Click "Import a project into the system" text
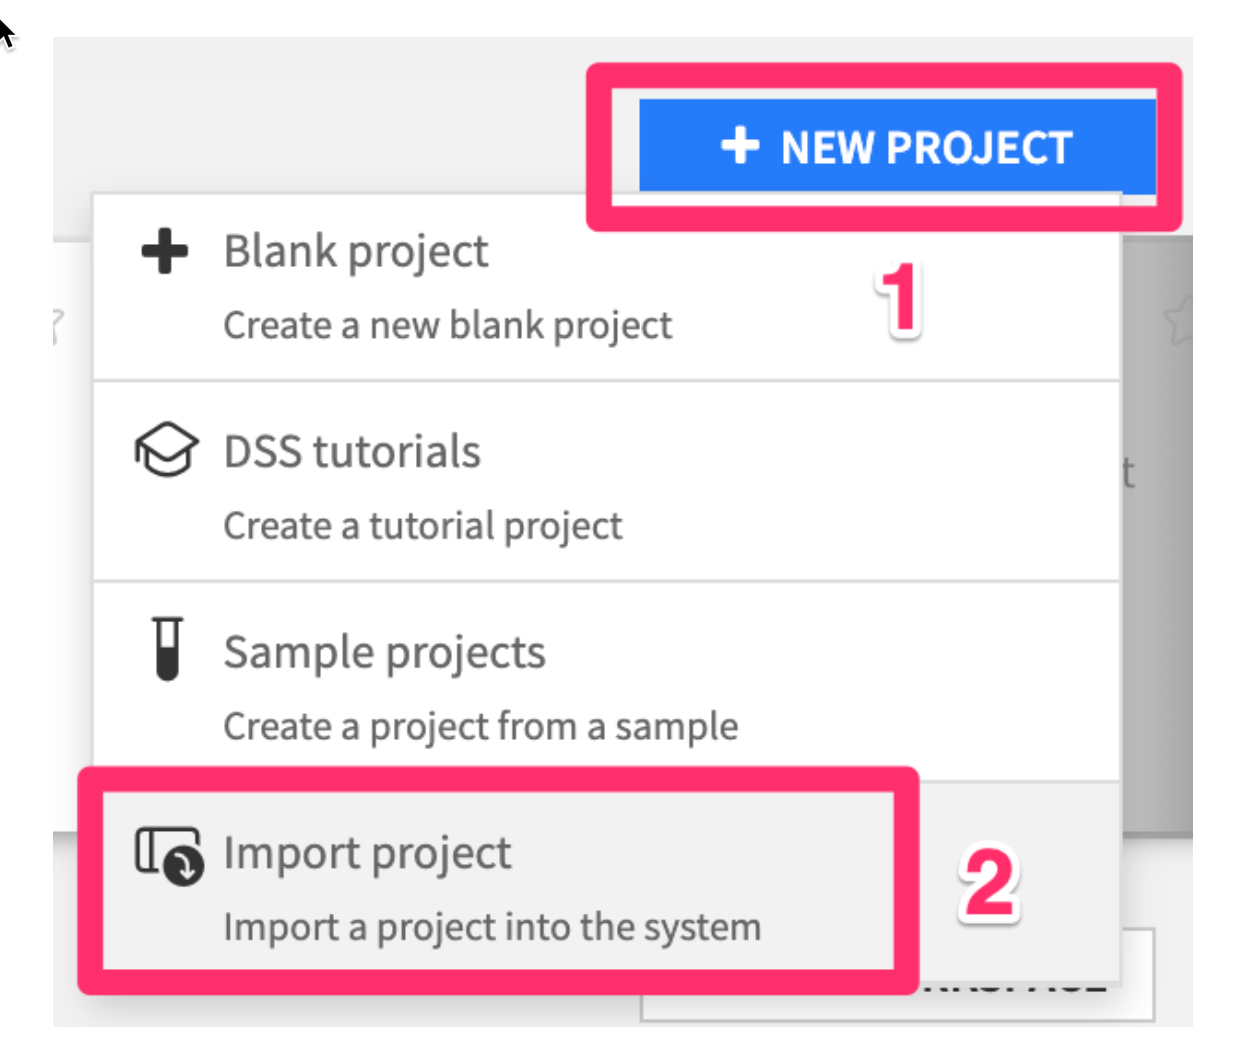This screenshot has width=1242, height=1054. pyautogui.click(x=492, y=927)
